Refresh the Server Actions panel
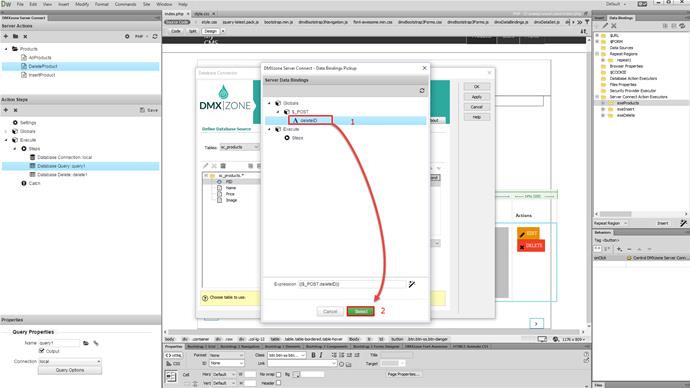690x388 pixels. tap(155, 36)
